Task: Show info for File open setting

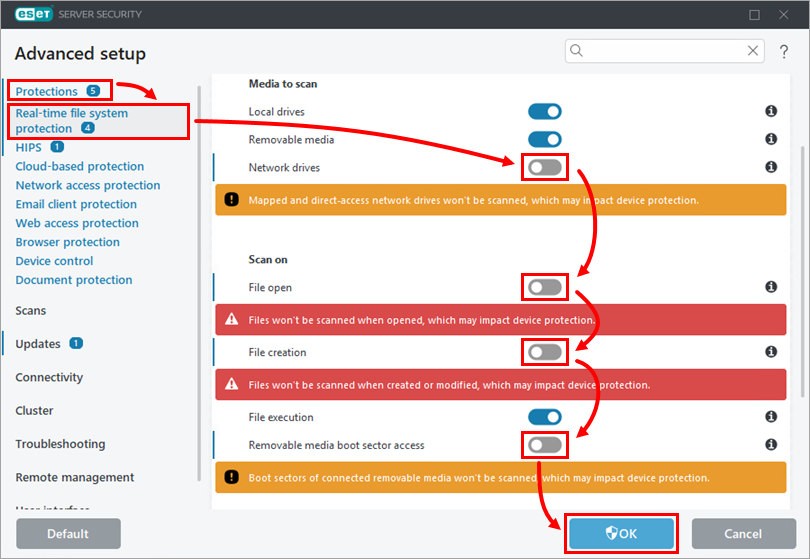Action: click(771, 288)
